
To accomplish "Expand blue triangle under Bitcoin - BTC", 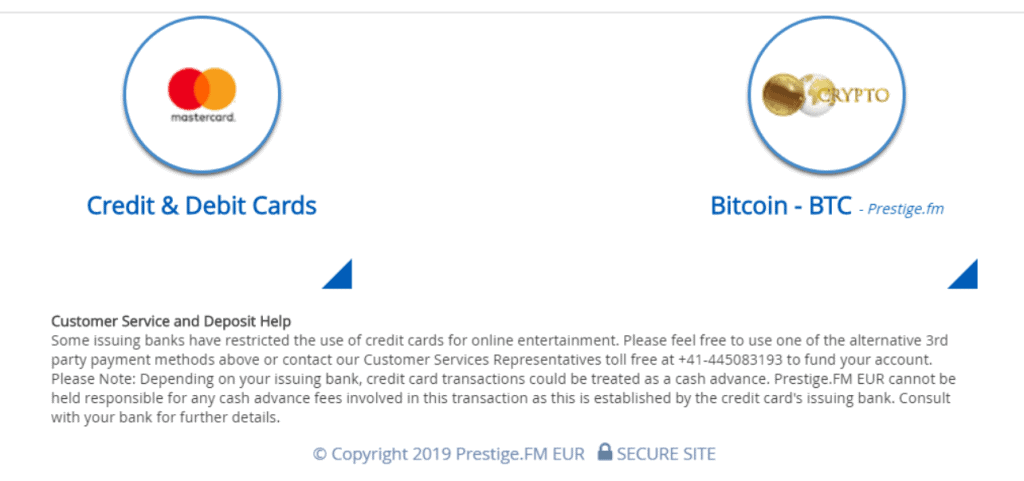I will 967,277.
